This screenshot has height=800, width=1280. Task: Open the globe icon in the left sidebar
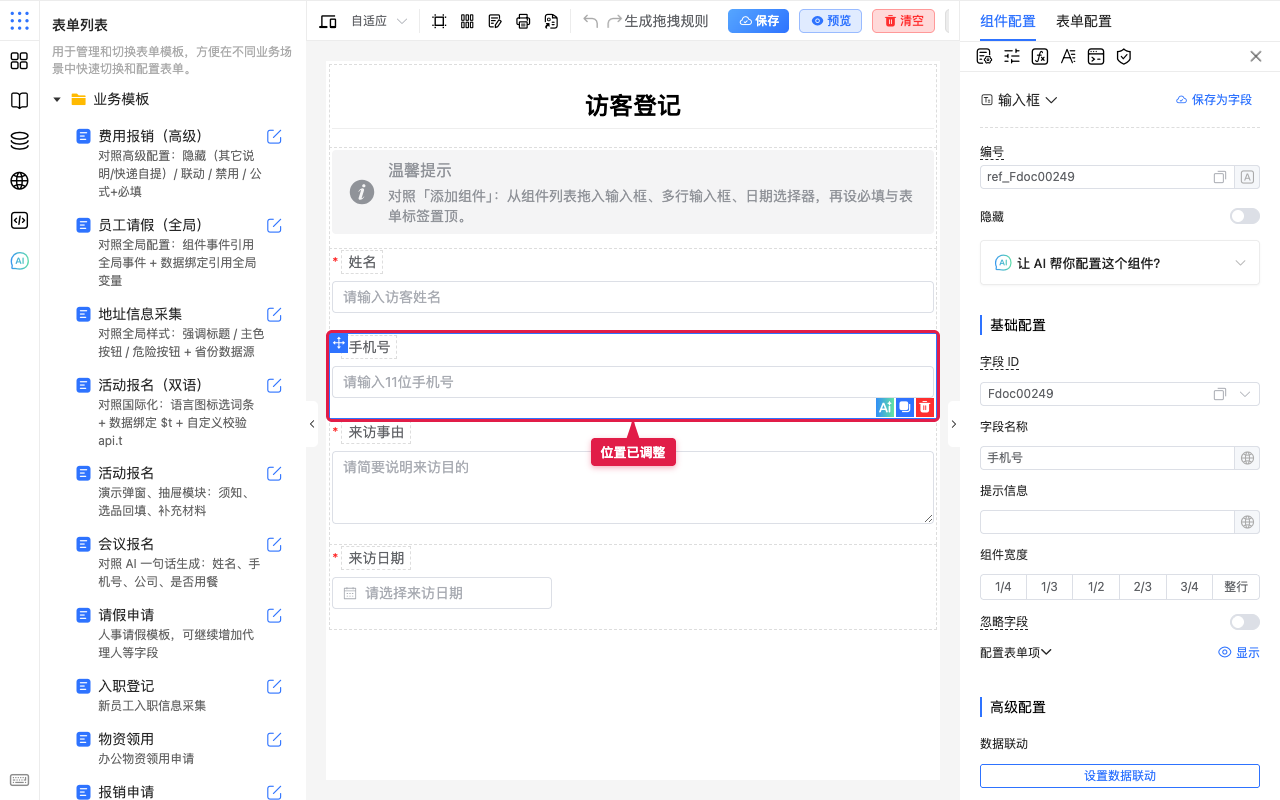coord(19,181)
